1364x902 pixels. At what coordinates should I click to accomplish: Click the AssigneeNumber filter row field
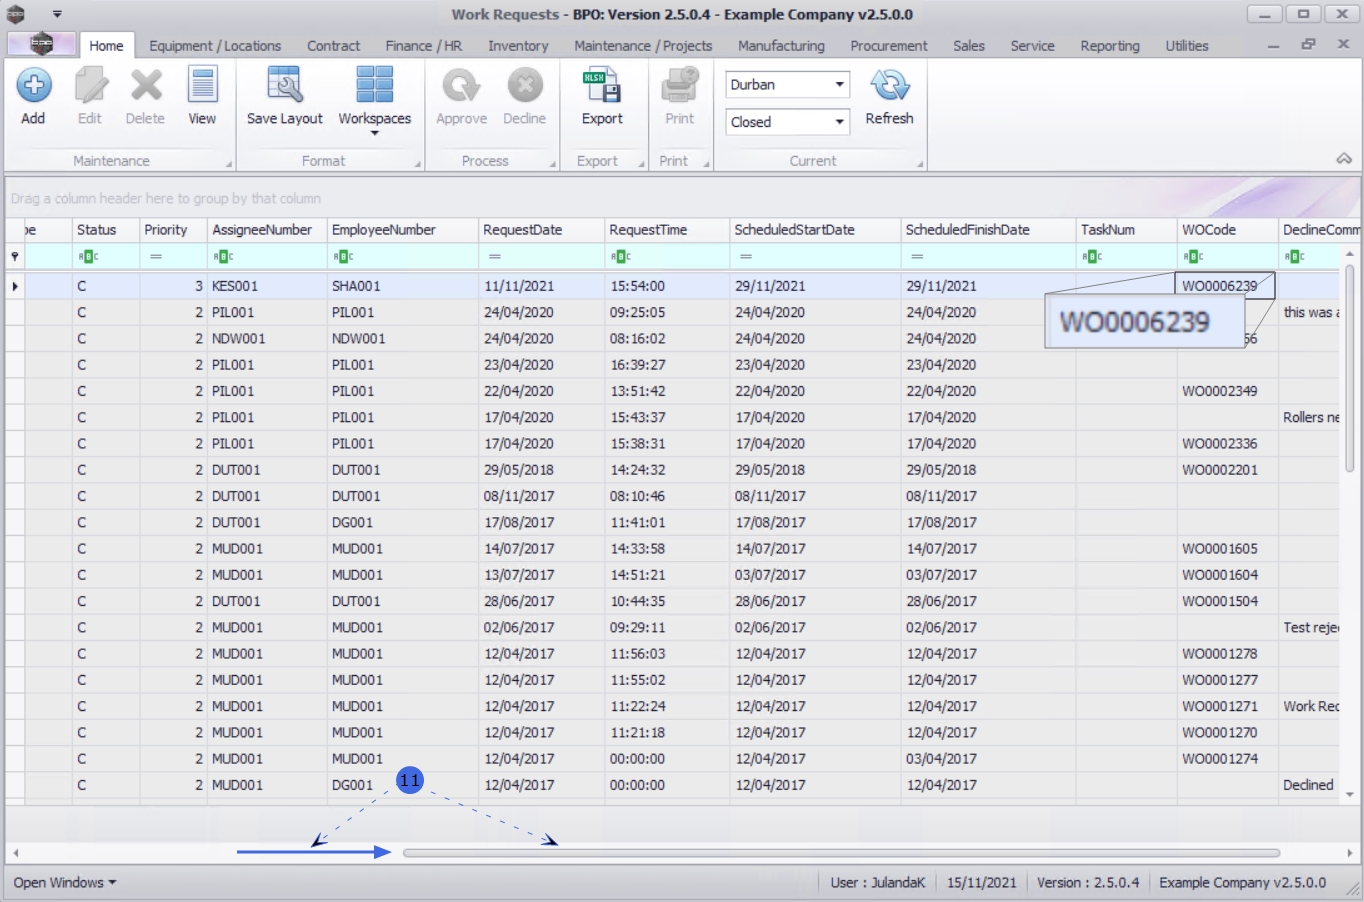pos(275,257)
